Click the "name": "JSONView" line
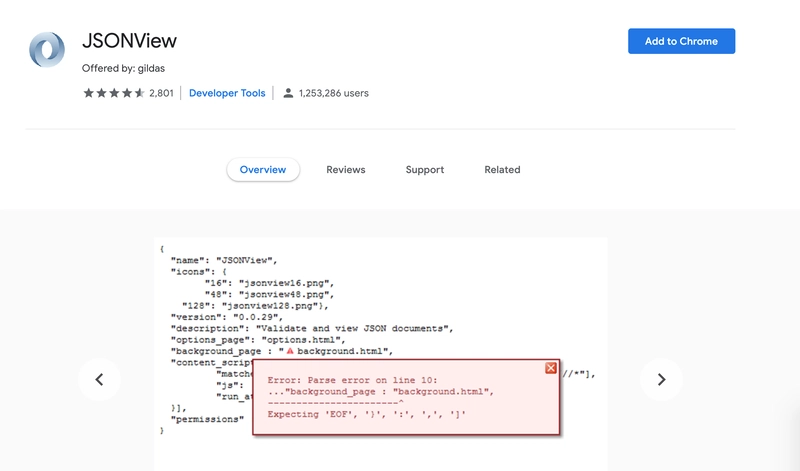The height and width of the screenshot is (471, 800). point(224,260)
